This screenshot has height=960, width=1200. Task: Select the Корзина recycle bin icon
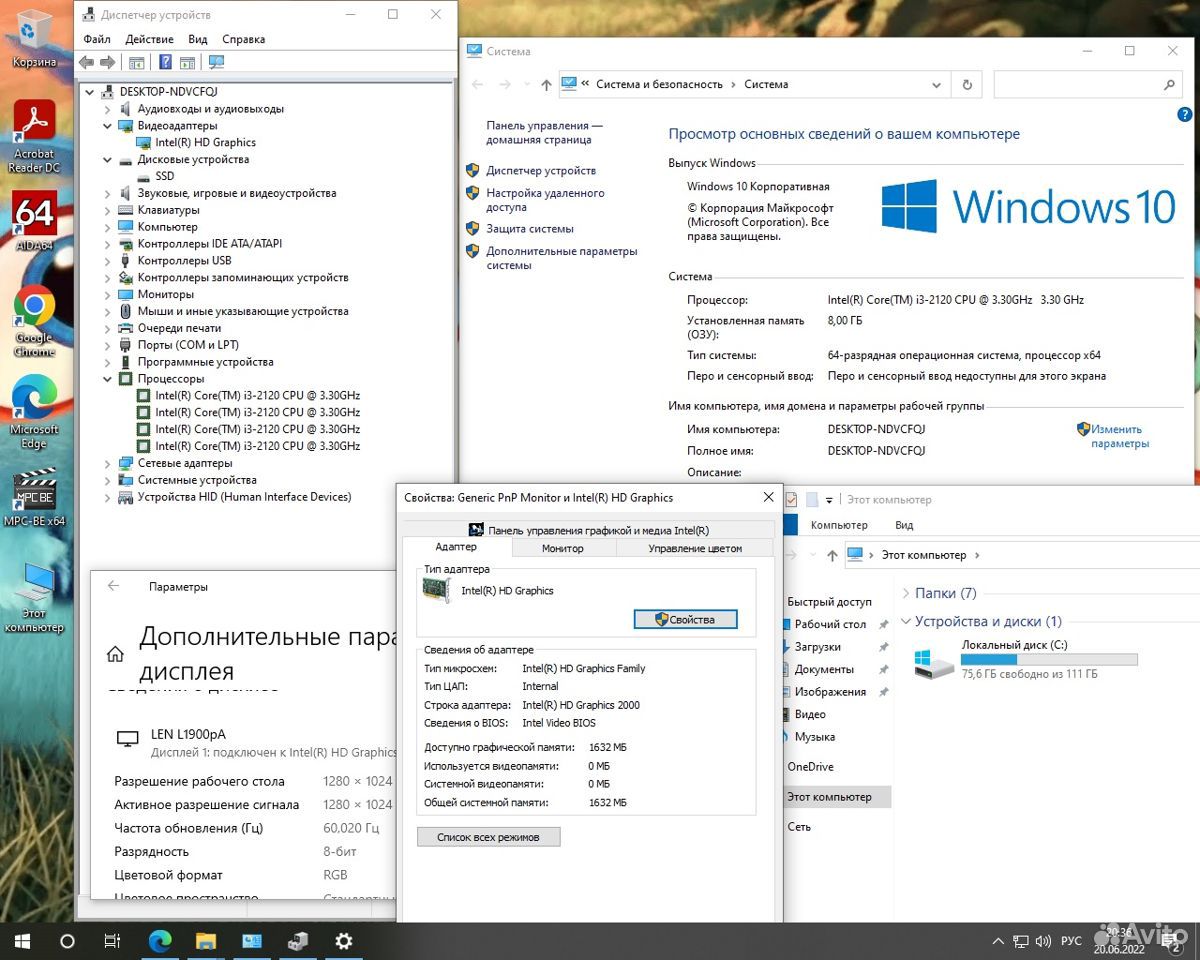tap(34, 40)
